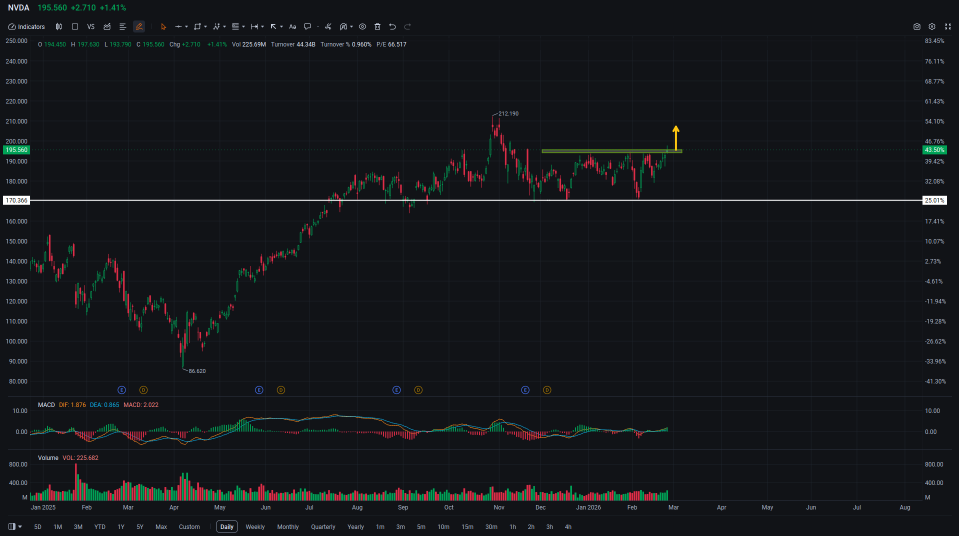Select the Fibonacci levels tool
The width and height of the screenshot is (959, 536).
click(235, 27)
